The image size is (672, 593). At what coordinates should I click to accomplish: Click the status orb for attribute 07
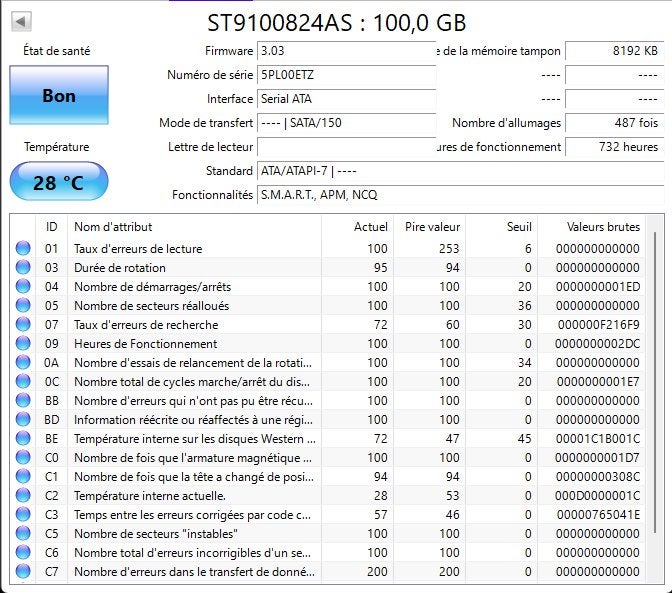(x=23, y=324)
